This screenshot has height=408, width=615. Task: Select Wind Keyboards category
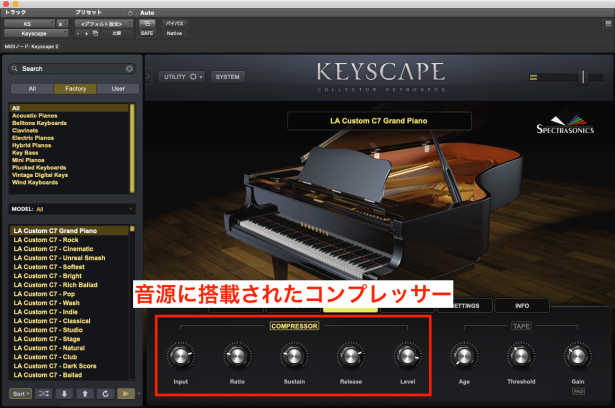pos(35,183)
